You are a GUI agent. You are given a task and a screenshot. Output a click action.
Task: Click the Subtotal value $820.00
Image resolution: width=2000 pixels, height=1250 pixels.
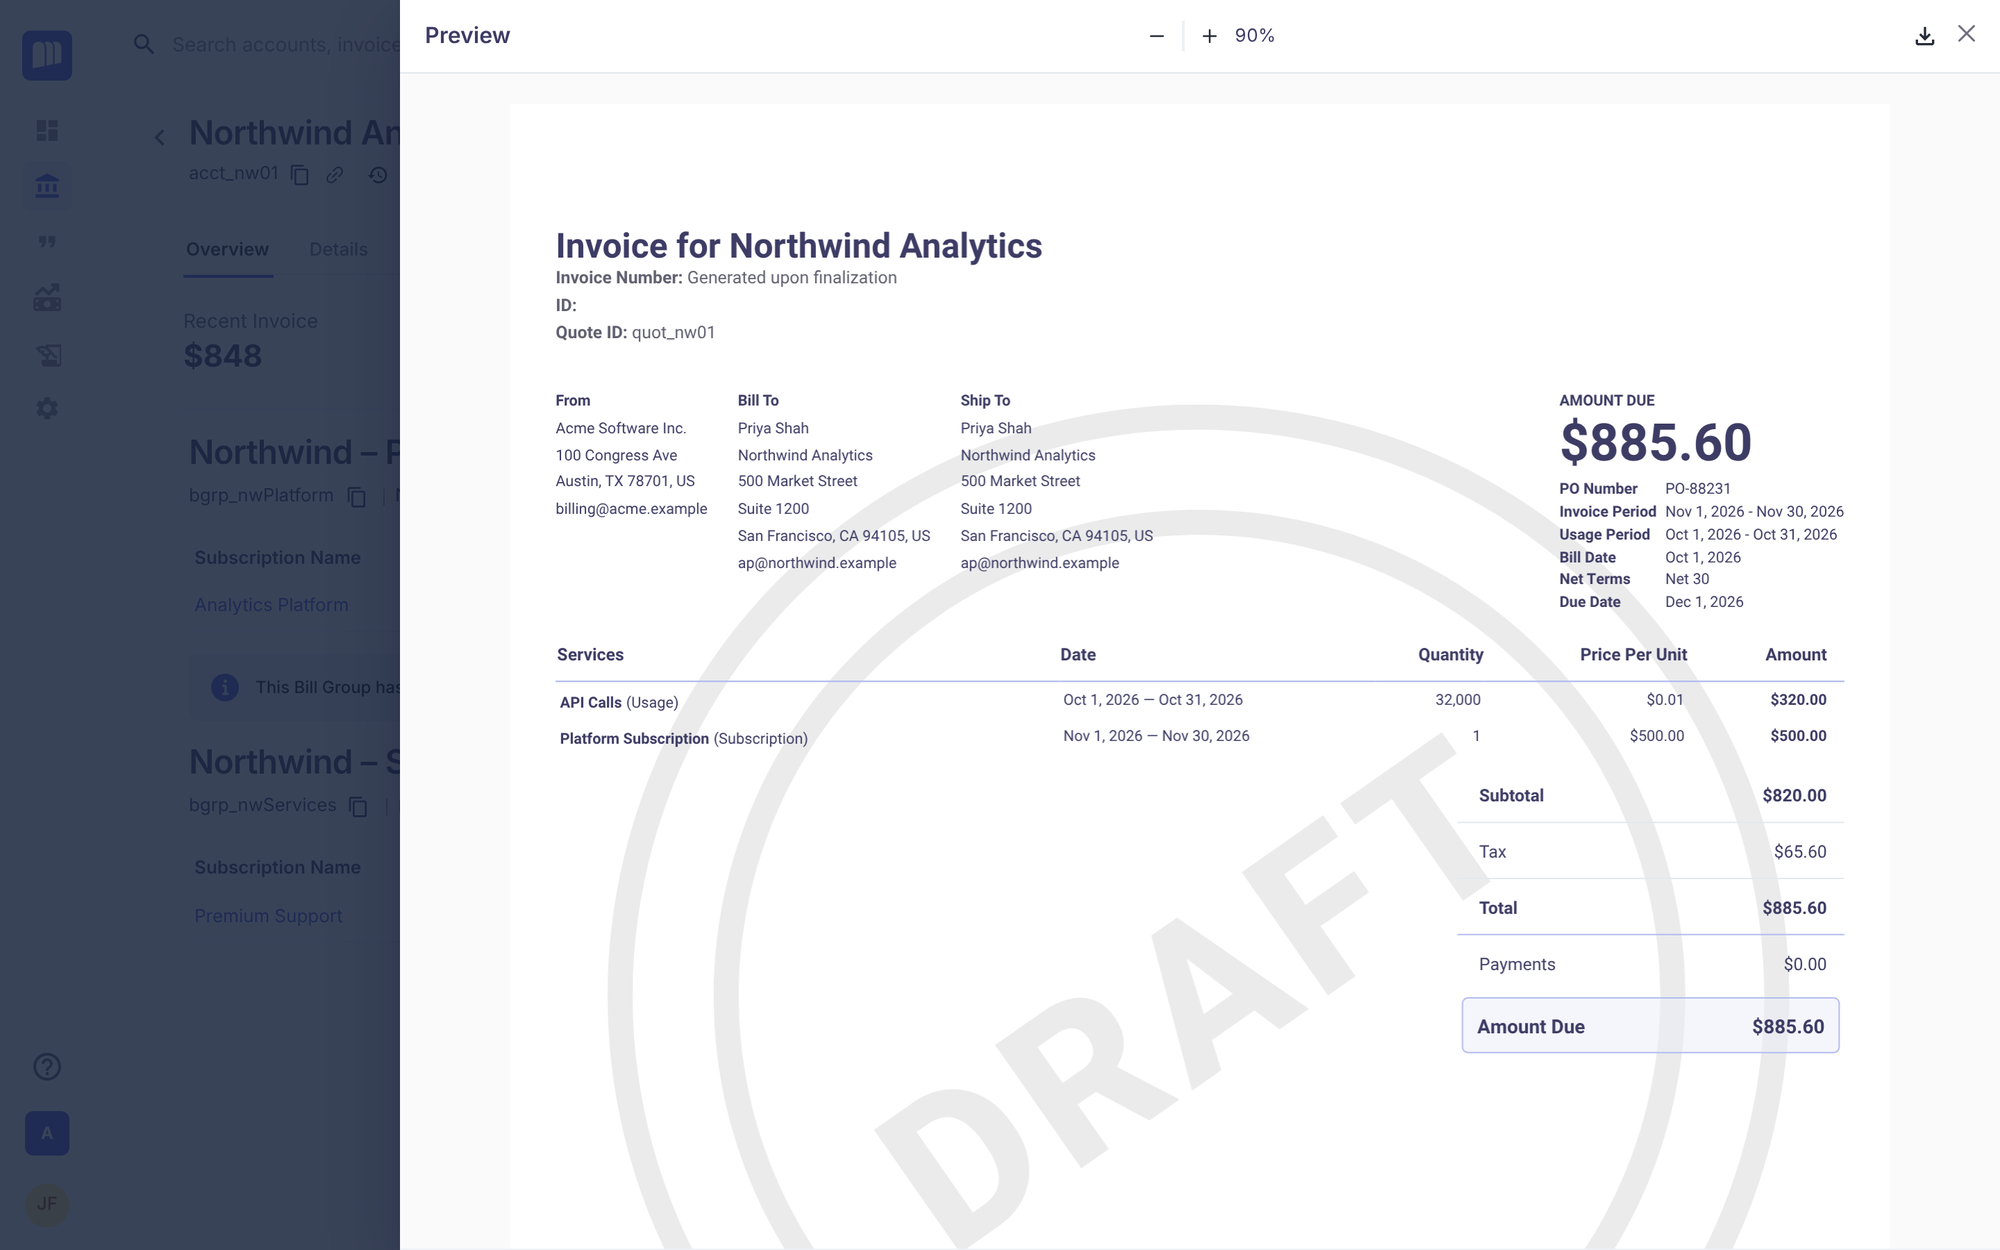click(1794, 796)
